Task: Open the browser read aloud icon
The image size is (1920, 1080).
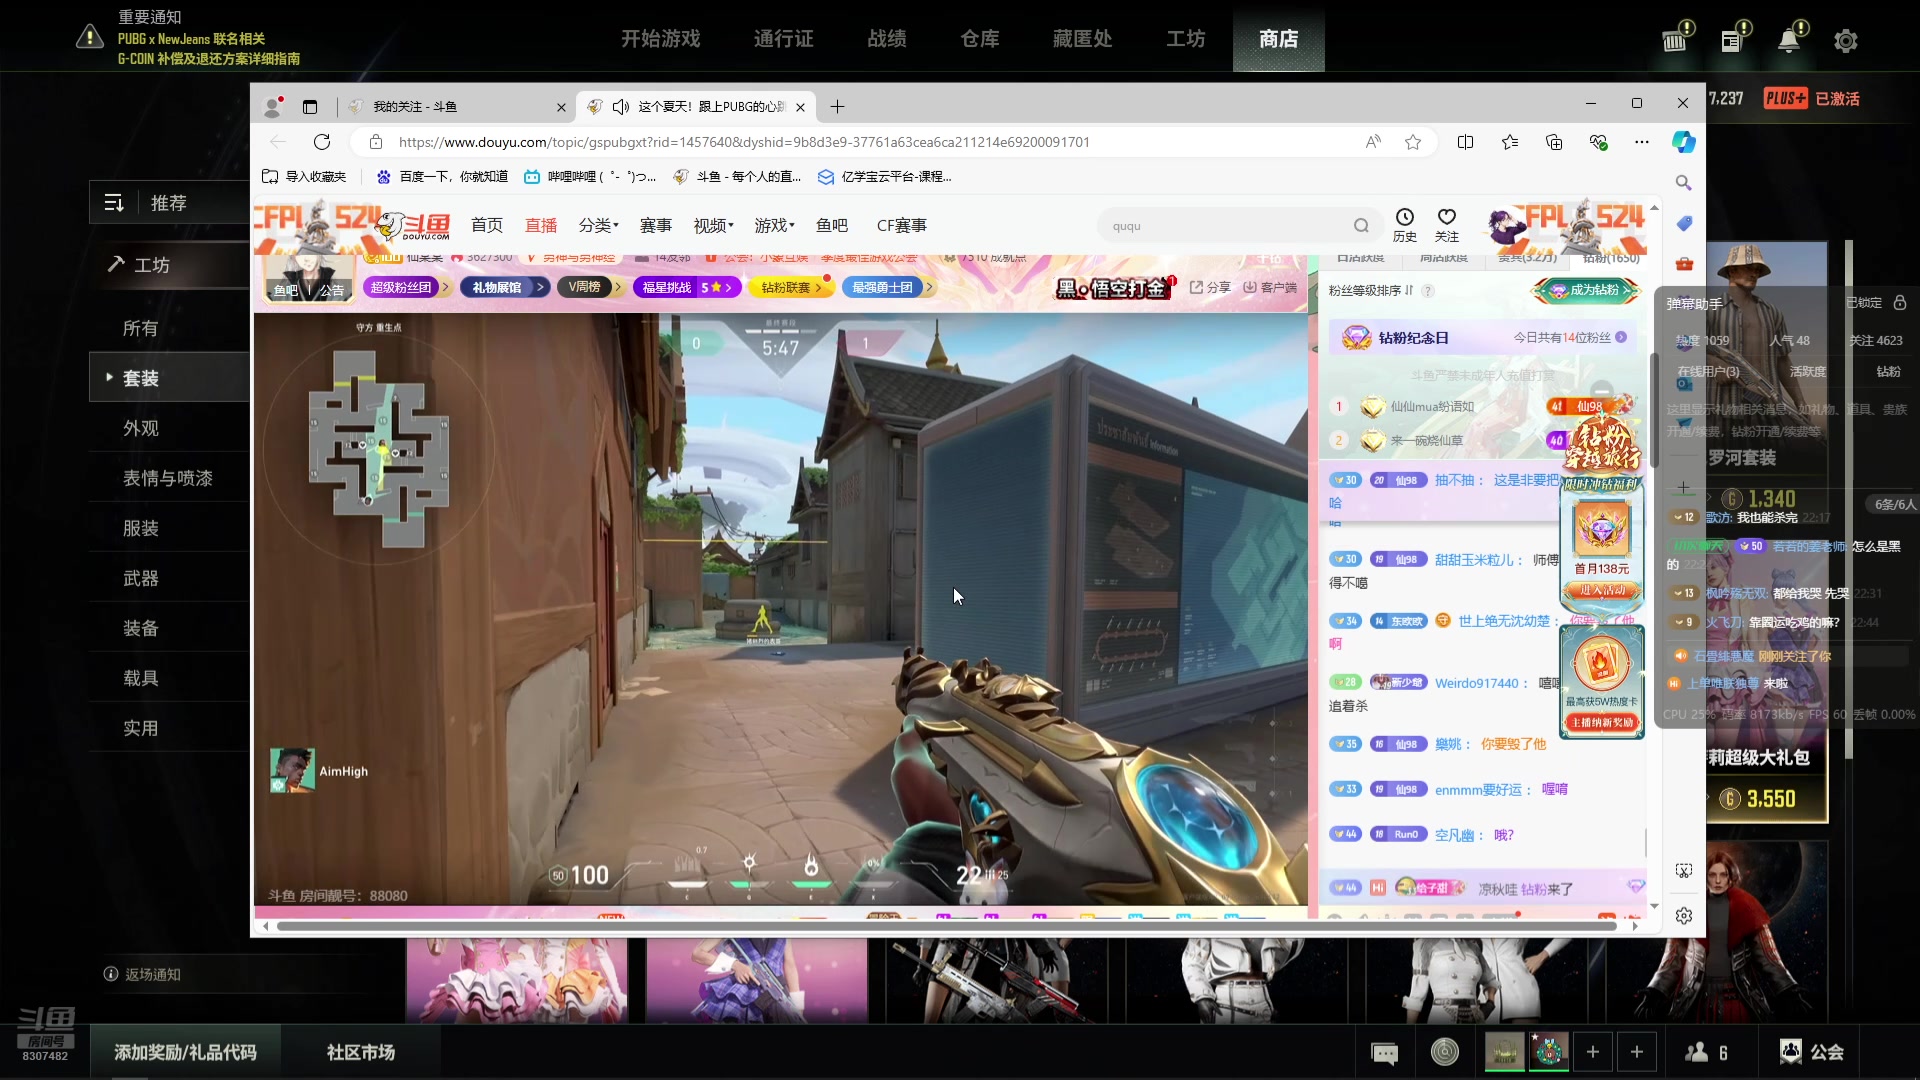Action: tap(1373, 142)
